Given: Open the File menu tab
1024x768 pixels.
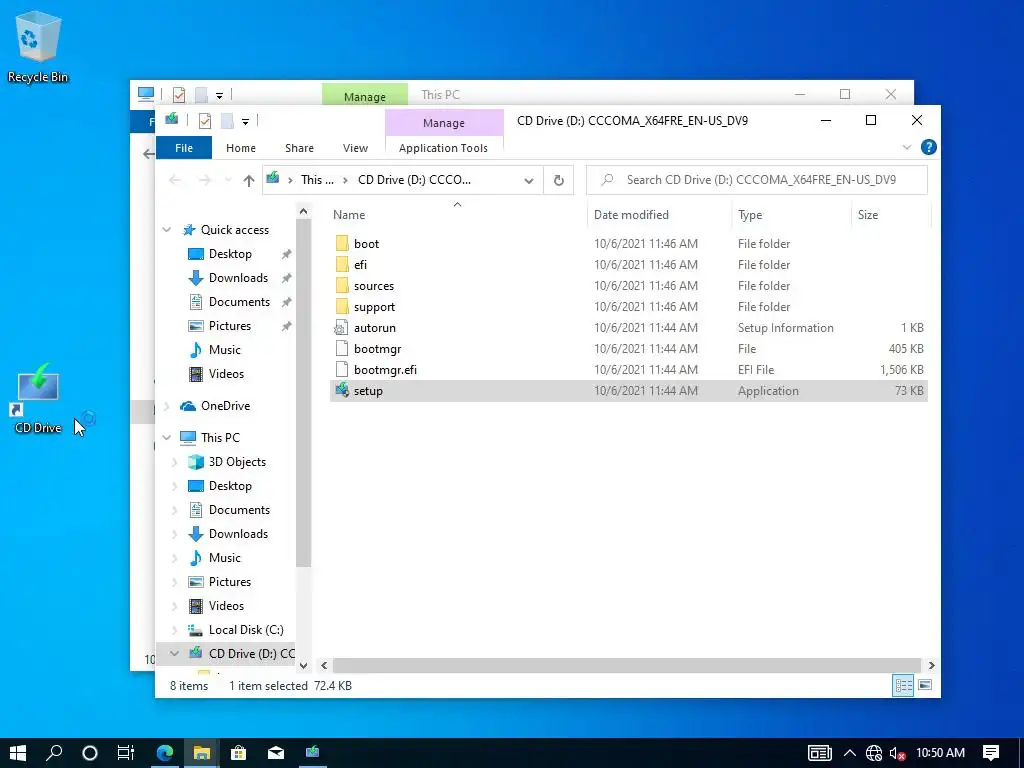Looking at the screenshot, I should coord(184,148).
